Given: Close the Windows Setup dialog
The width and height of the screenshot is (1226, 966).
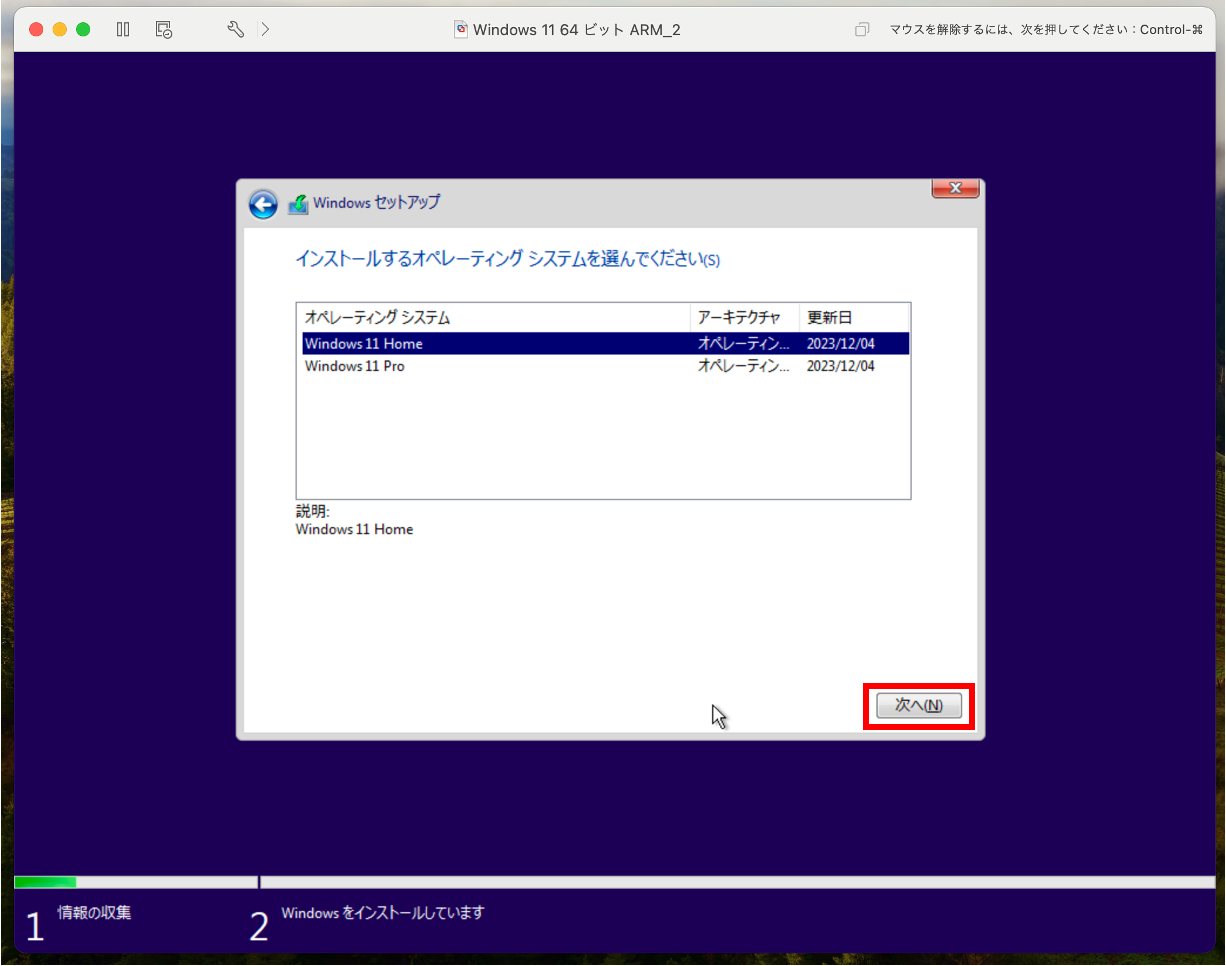Looking at the screenshot, I should 955,188.
